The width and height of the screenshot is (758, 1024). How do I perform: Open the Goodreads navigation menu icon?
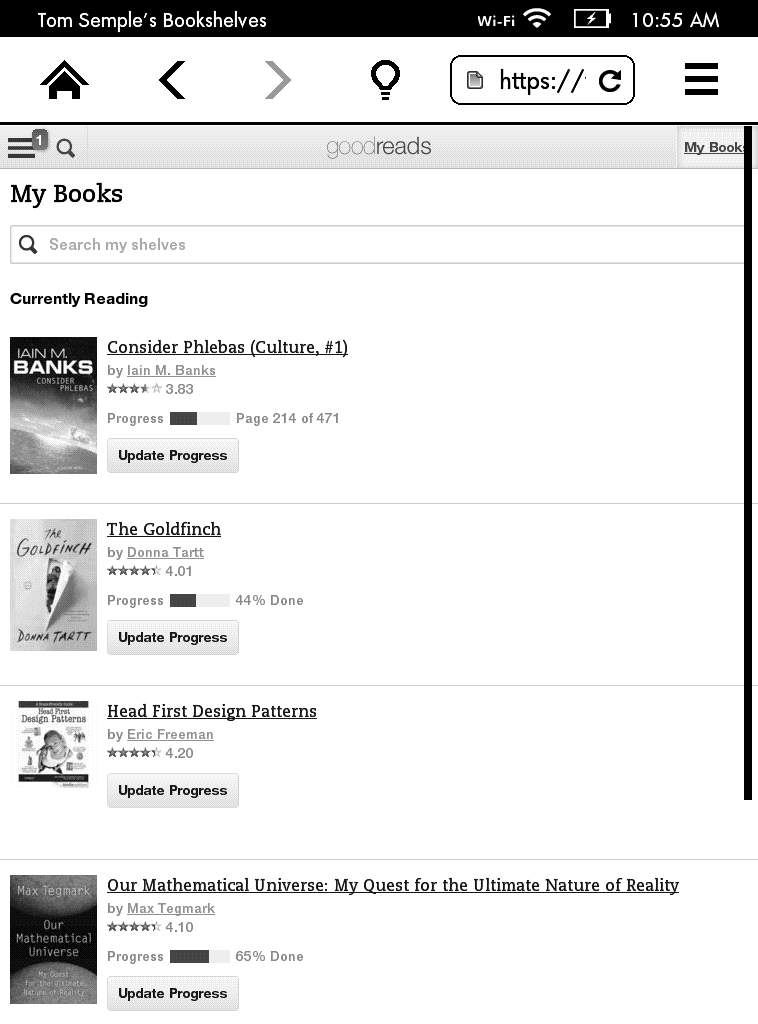[x=22, y=148]
